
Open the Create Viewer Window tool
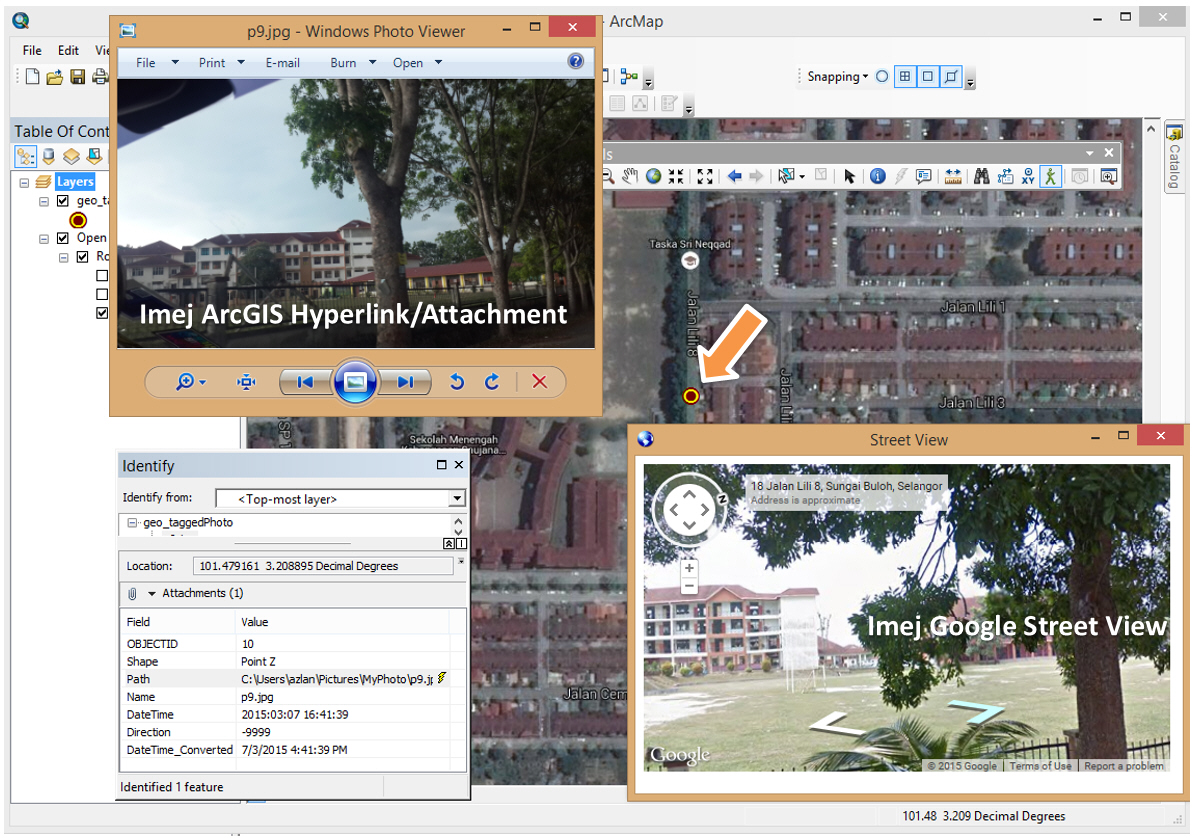point(1108,176)
